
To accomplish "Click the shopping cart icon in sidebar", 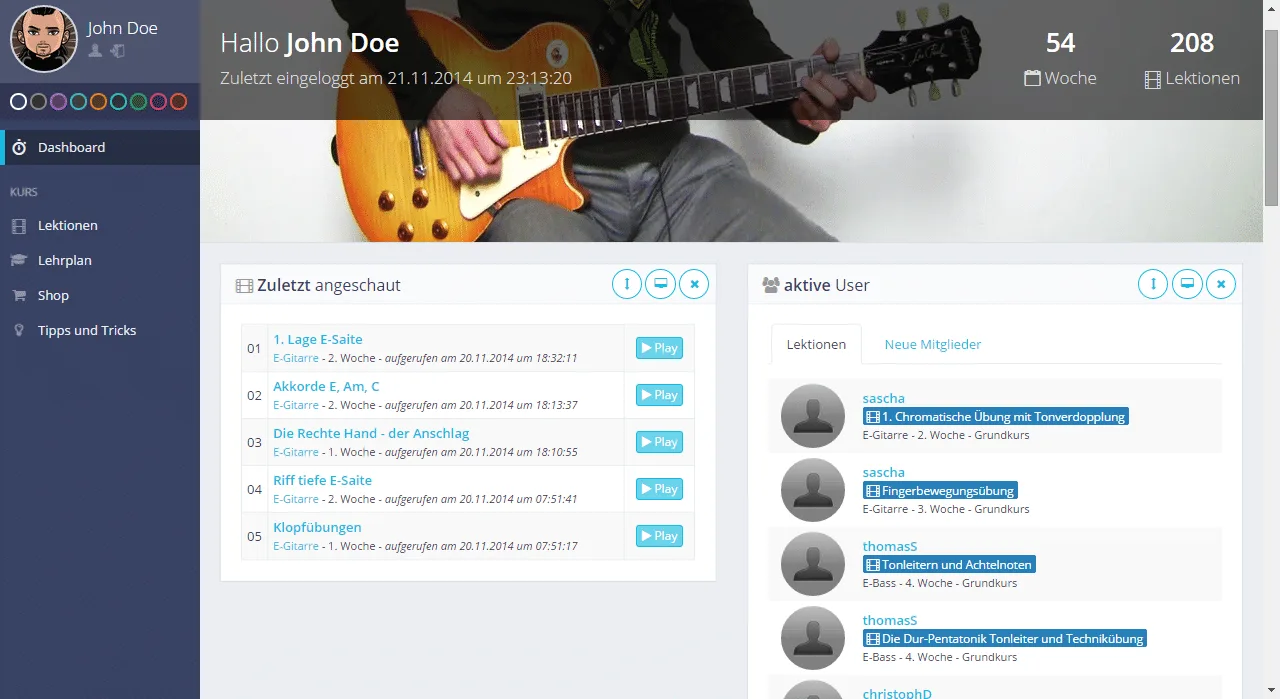I will [x=18, y=295].
